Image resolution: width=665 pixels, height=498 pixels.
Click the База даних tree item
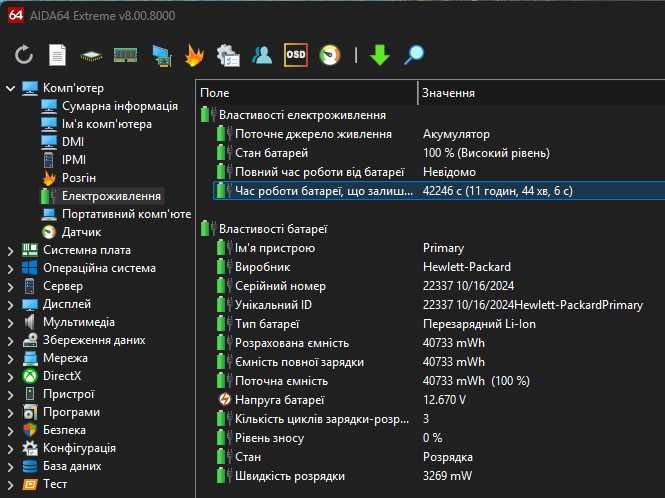coord(72,466)
